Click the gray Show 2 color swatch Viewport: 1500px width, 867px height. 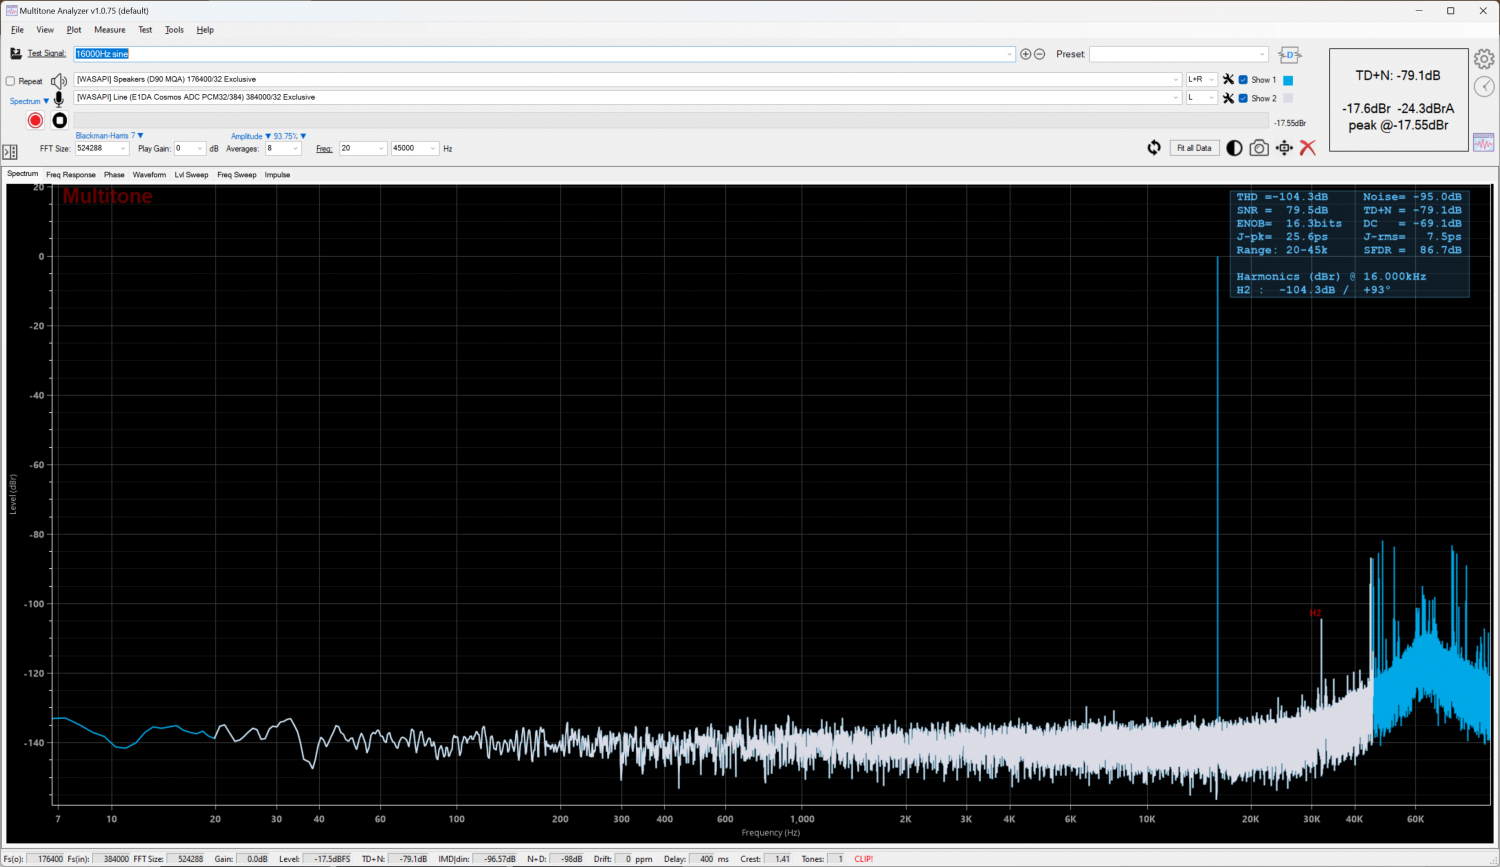[x=1288, y=98]
